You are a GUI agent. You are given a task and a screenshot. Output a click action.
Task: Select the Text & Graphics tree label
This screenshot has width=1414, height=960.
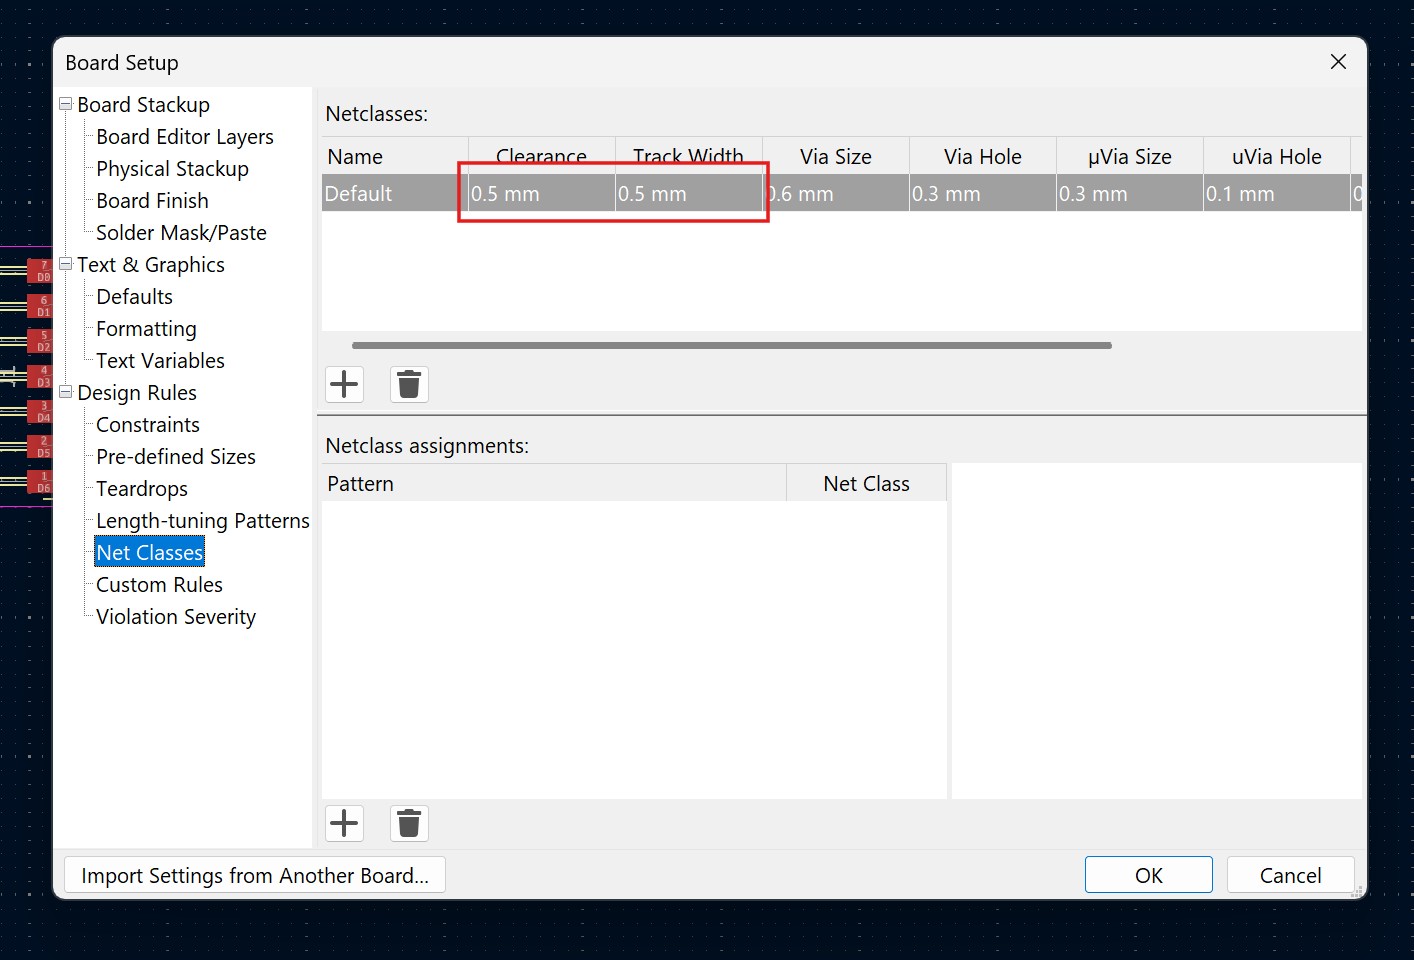tap(151, 265)
